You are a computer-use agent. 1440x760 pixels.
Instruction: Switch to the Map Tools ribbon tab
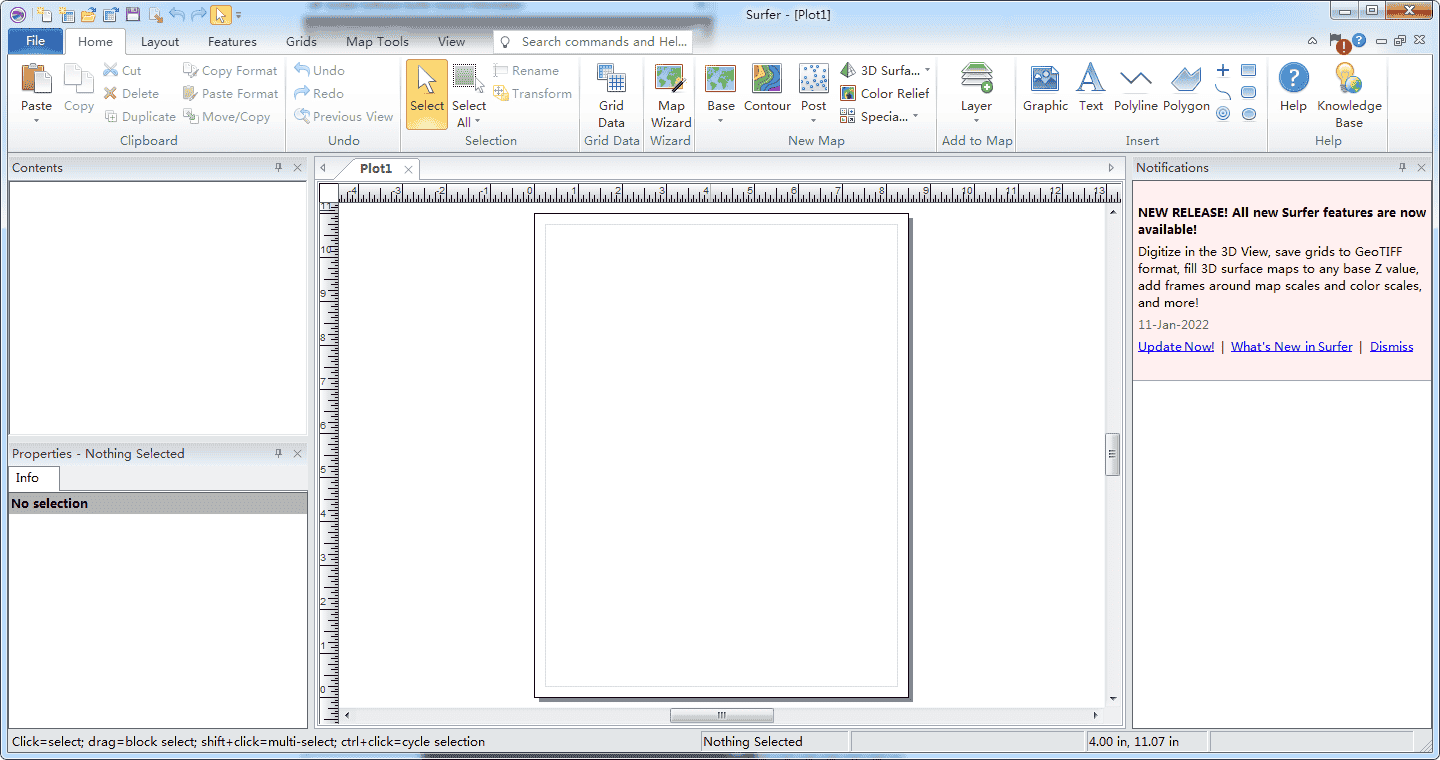tap(377, 42)
